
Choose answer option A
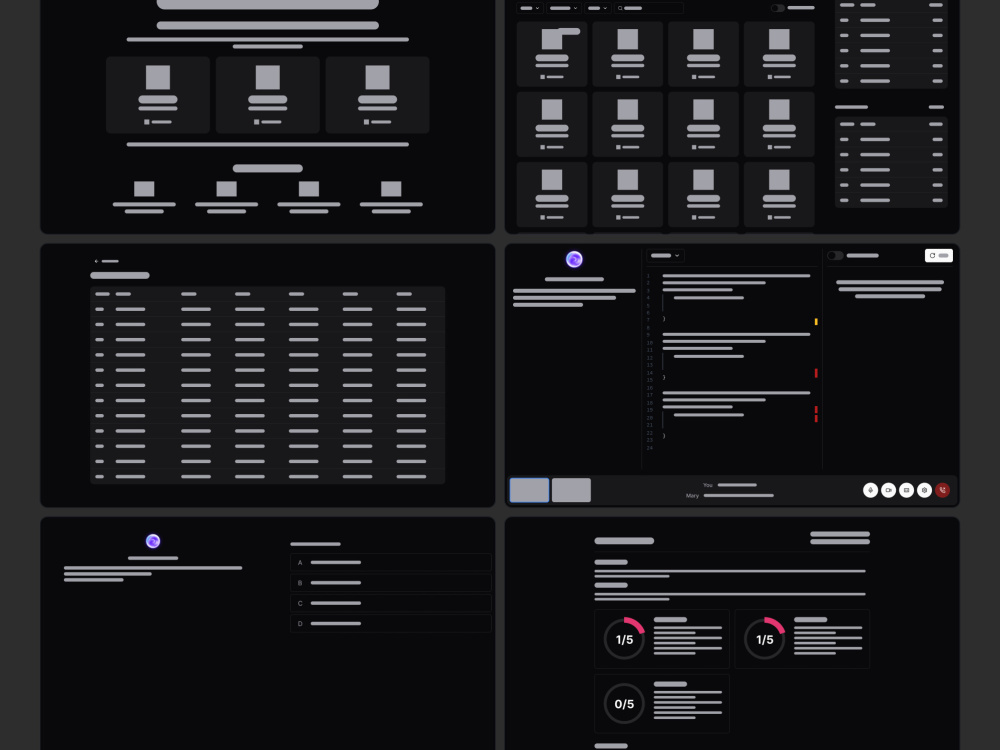390,562
